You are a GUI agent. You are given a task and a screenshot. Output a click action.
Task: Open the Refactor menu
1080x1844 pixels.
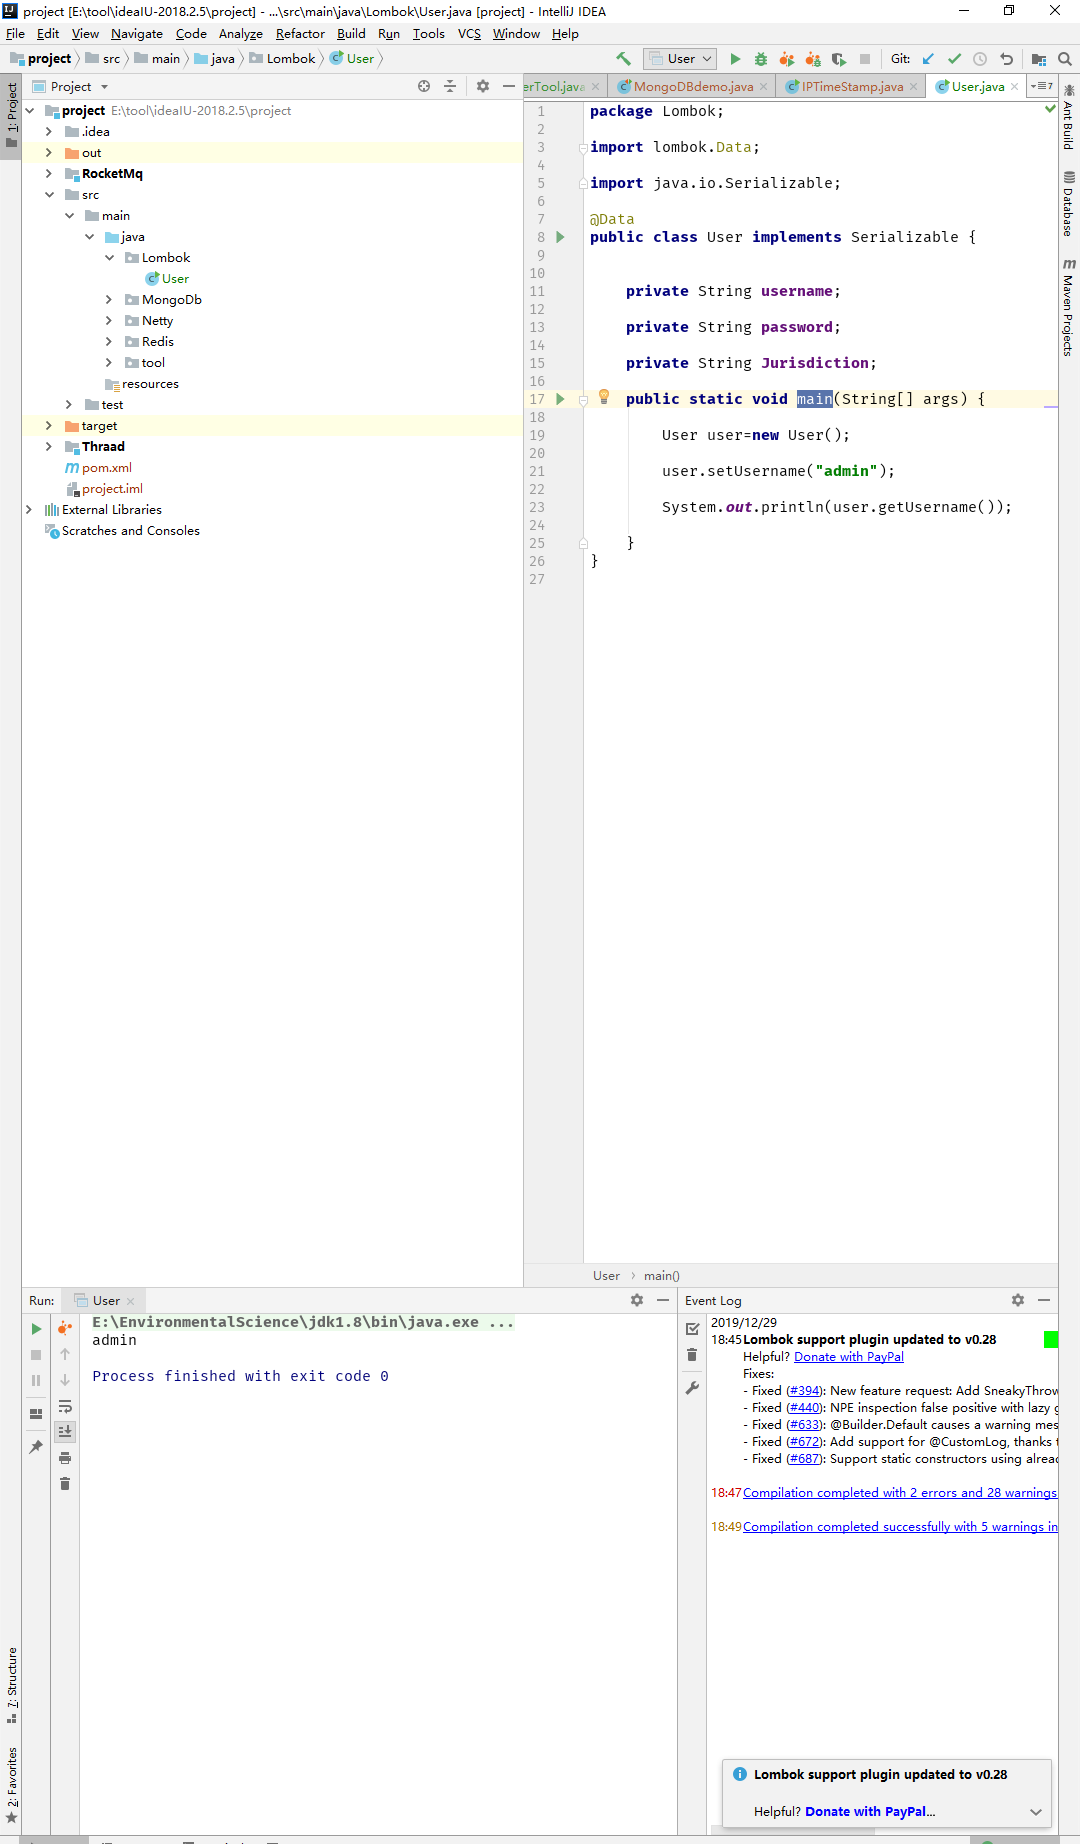pyautogui.click(x=300, y=33)
